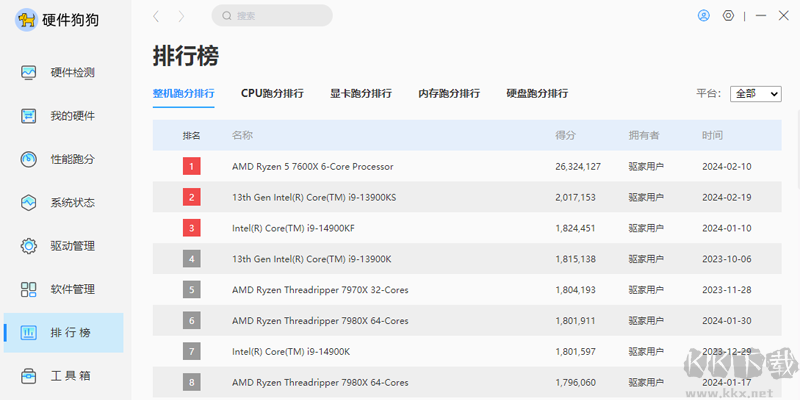Click the date 2024-01-30
The height and width of the screenshot is (400, 800).
(x=727, y=321)
